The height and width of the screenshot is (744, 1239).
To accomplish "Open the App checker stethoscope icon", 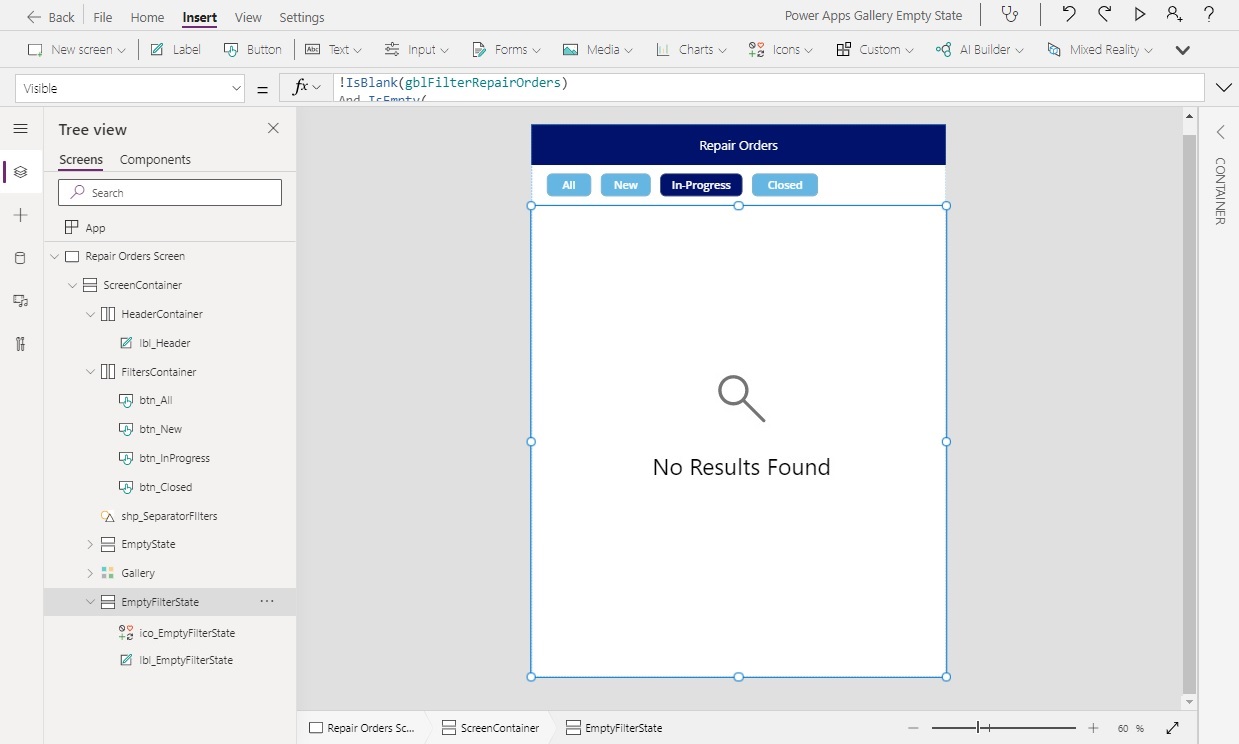I will tap(1010, 15).
